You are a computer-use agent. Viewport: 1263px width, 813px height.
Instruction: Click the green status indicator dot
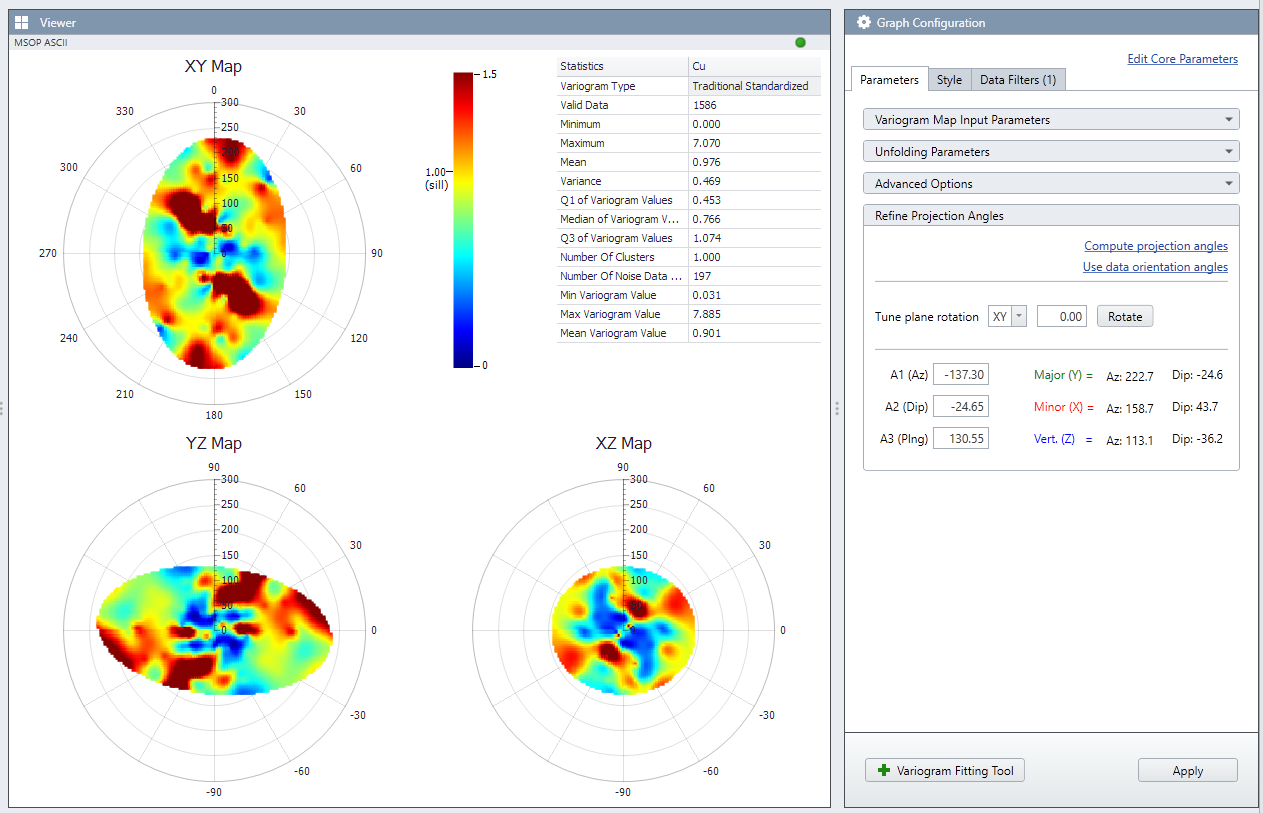coord(800,42)
